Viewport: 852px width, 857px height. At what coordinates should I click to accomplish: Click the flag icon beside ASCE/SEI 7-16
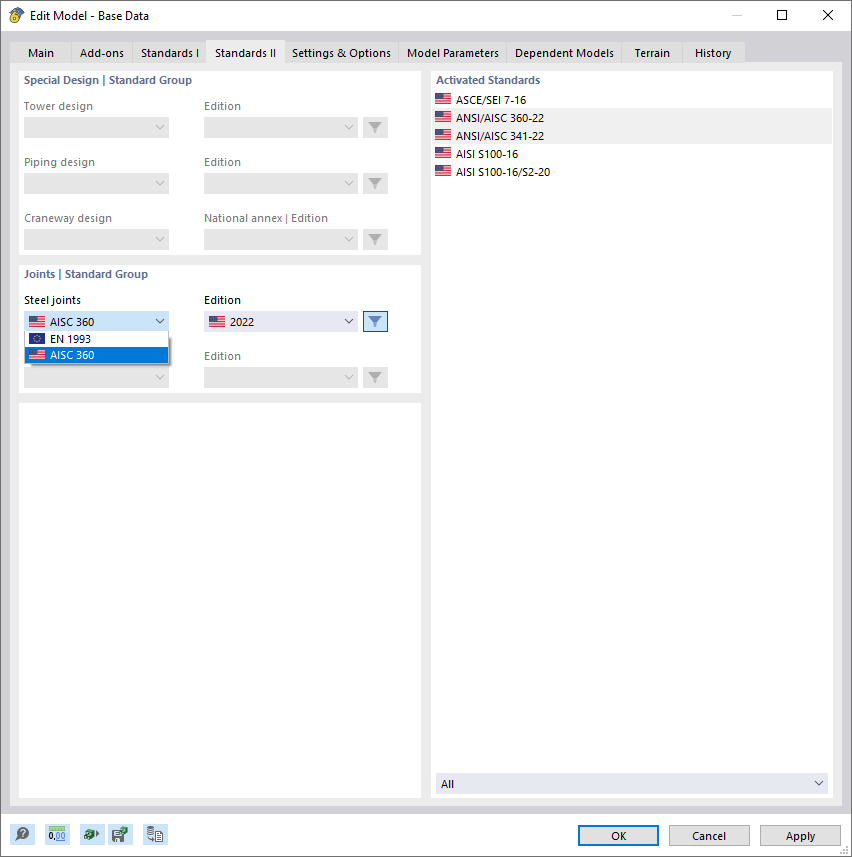(x=443, y=98)
